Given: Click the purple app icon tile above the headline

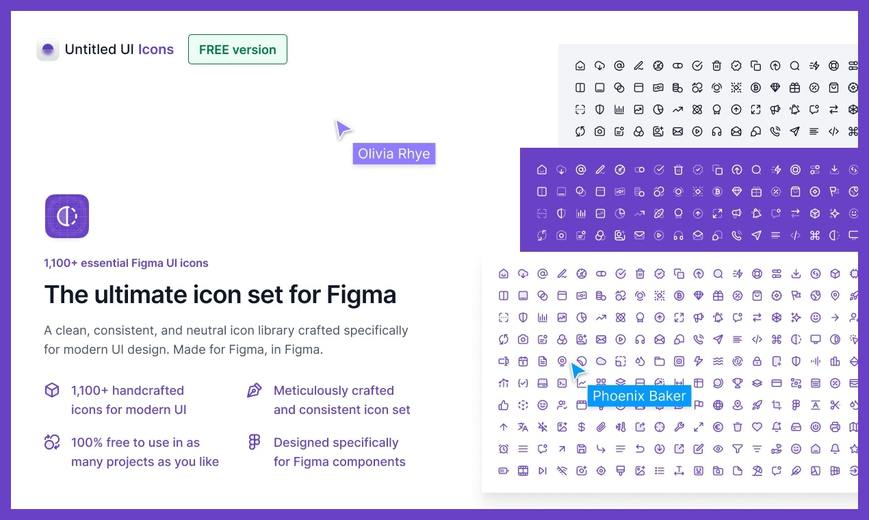Looking at the screenshot, I should point(67,216).
